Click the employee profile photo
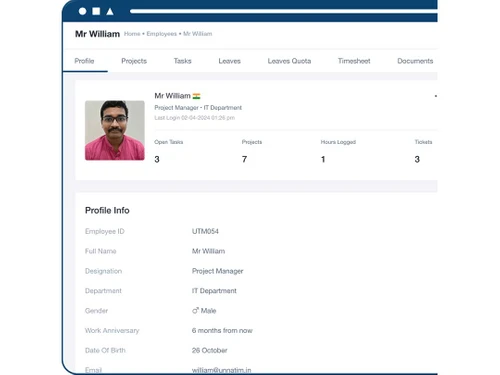 point(115,130)
